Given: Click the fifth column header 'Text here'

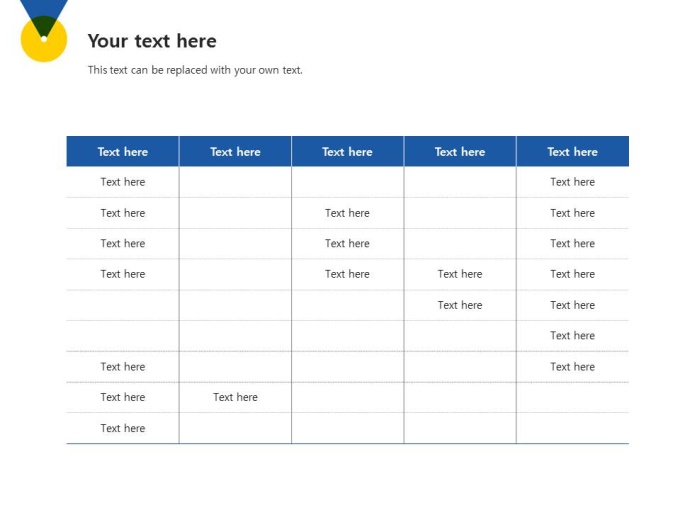Looking at the screenshot, I should pyautogui.click(x=572, y=152).
